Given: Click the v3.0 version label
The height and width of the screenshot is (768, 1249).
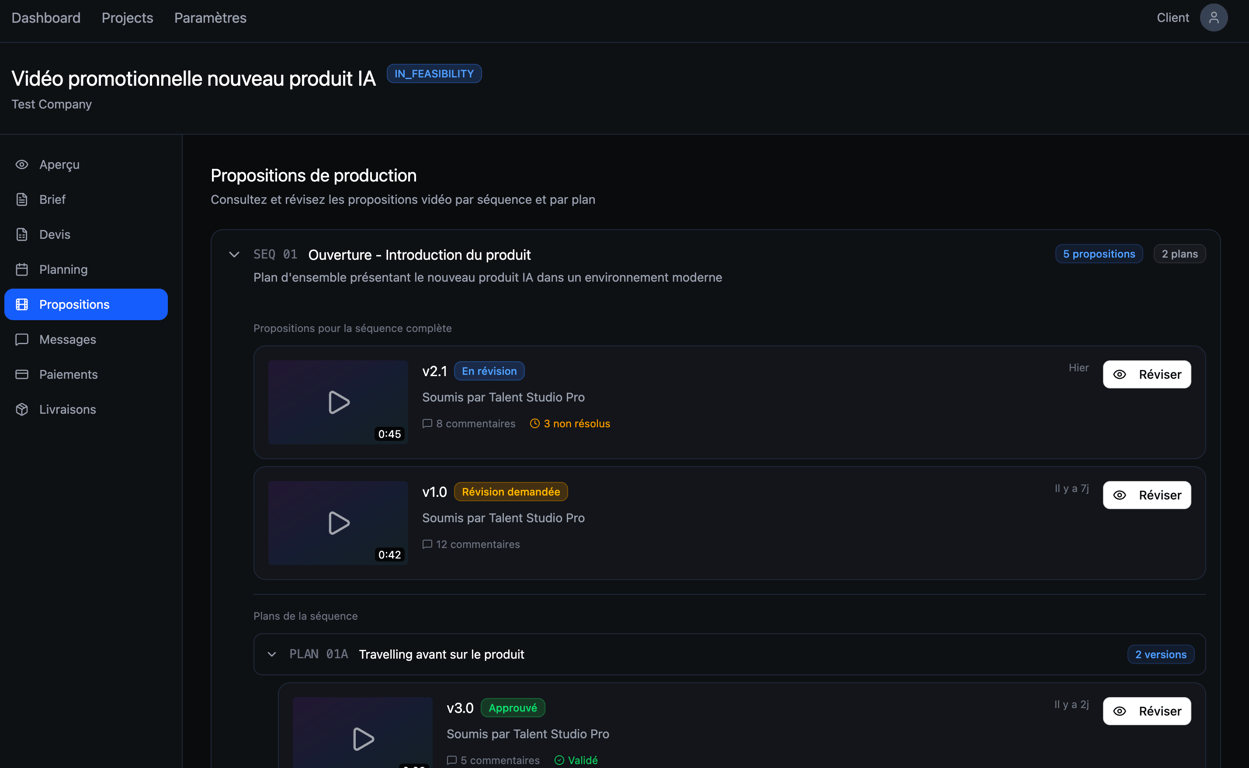Looking at the screenshot, I should pos(460,708).
